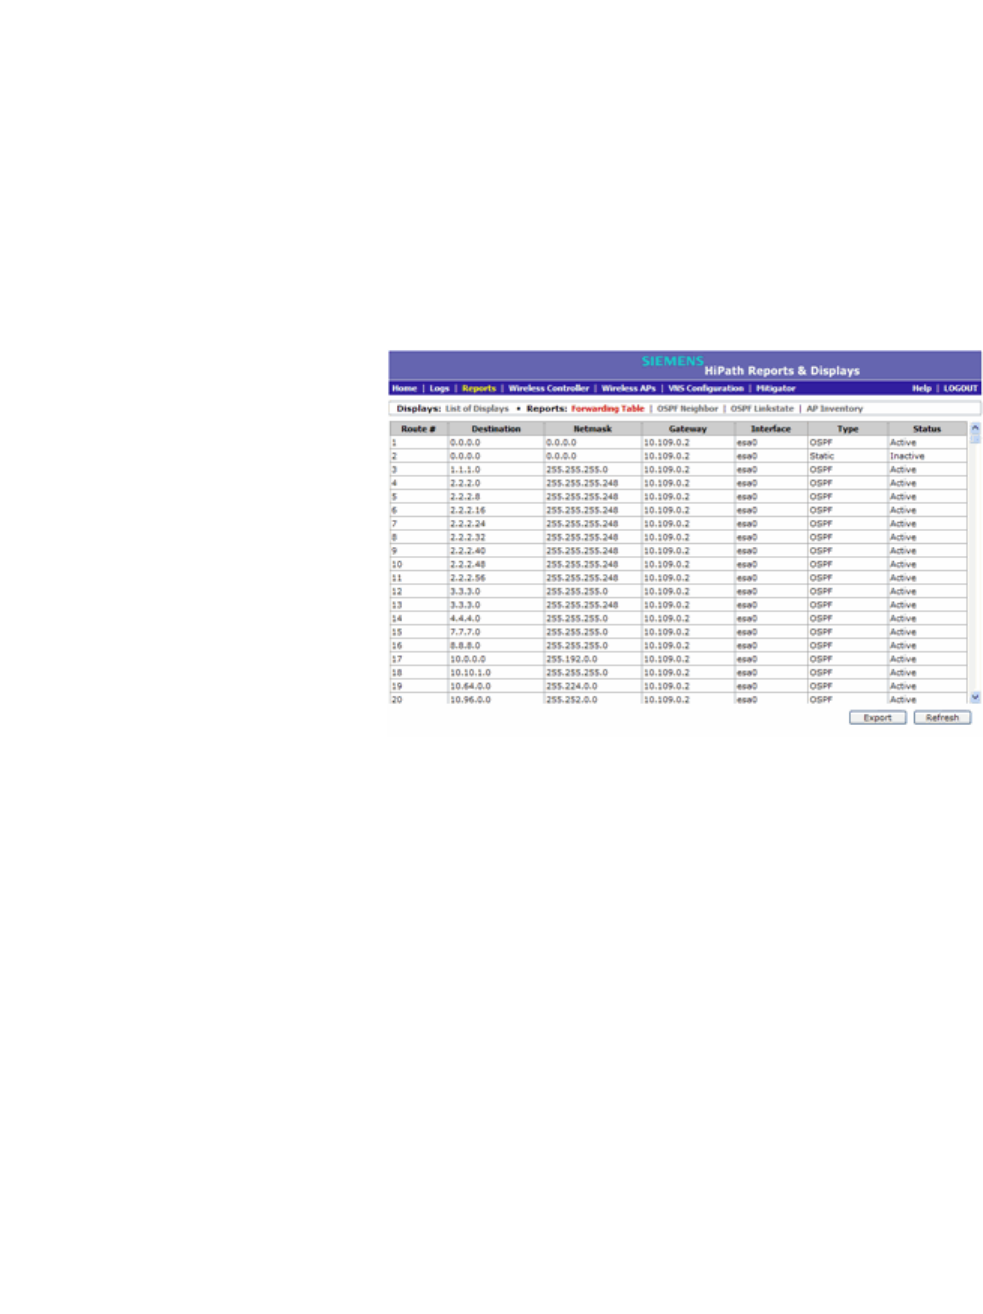Open the List of Displays link
This screenshot has height=1314, width=983.
tap(477, 408)
